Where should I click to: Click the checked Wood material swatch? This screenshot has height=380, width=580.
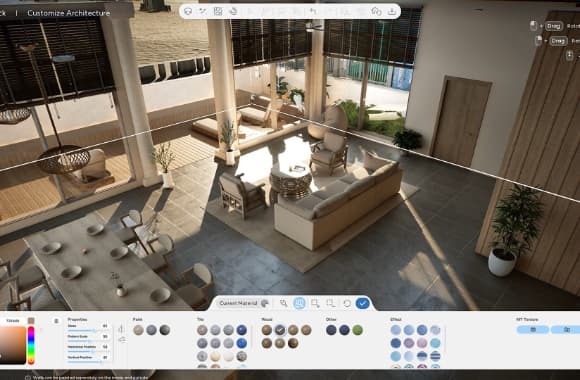click(280, 330)
